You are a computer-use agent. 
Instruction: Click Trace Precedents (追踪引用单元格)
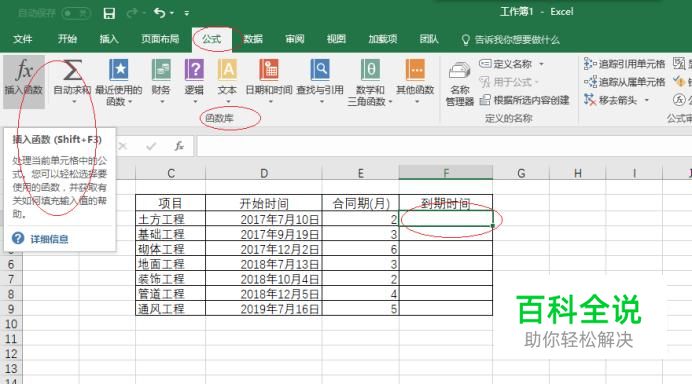click(x=624, y=64)
